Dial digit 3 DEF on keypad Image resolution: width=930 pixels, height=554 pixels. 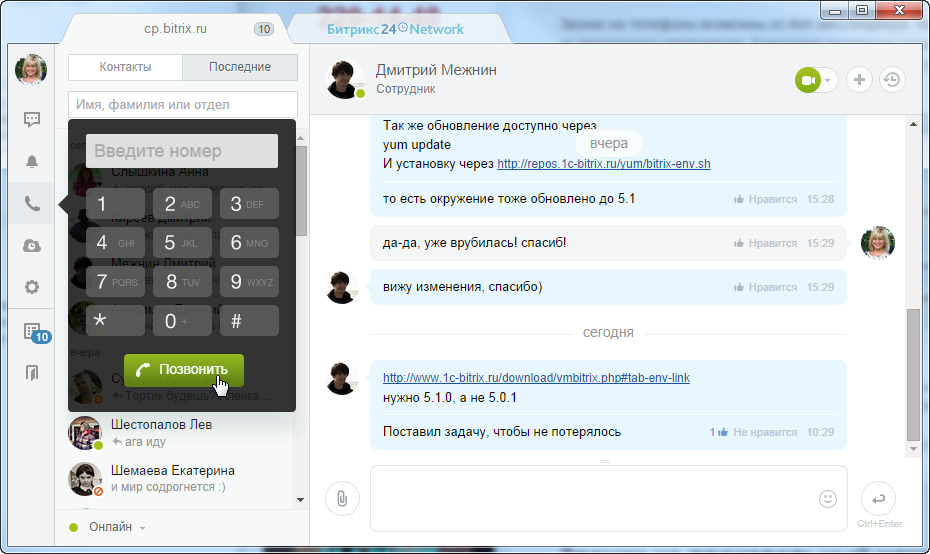[x=249, y=203]
